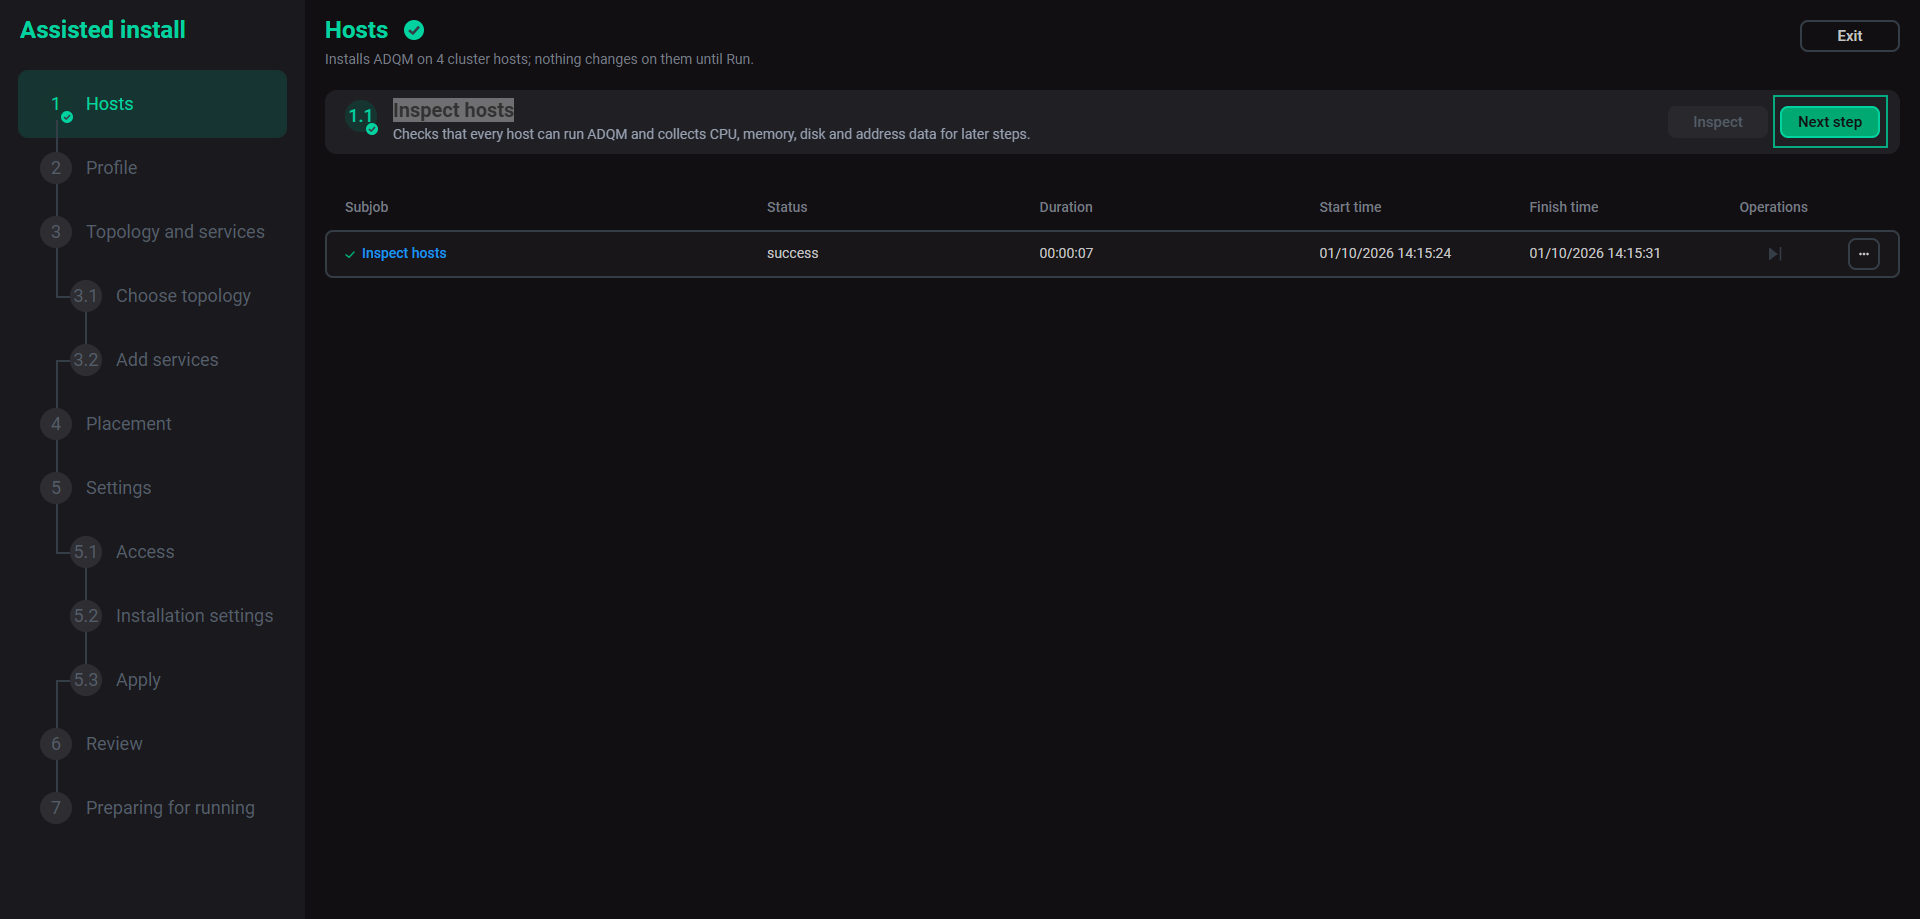Click the Hosts page heading
The image size is (1920, 919).
[x=356, y=30]
